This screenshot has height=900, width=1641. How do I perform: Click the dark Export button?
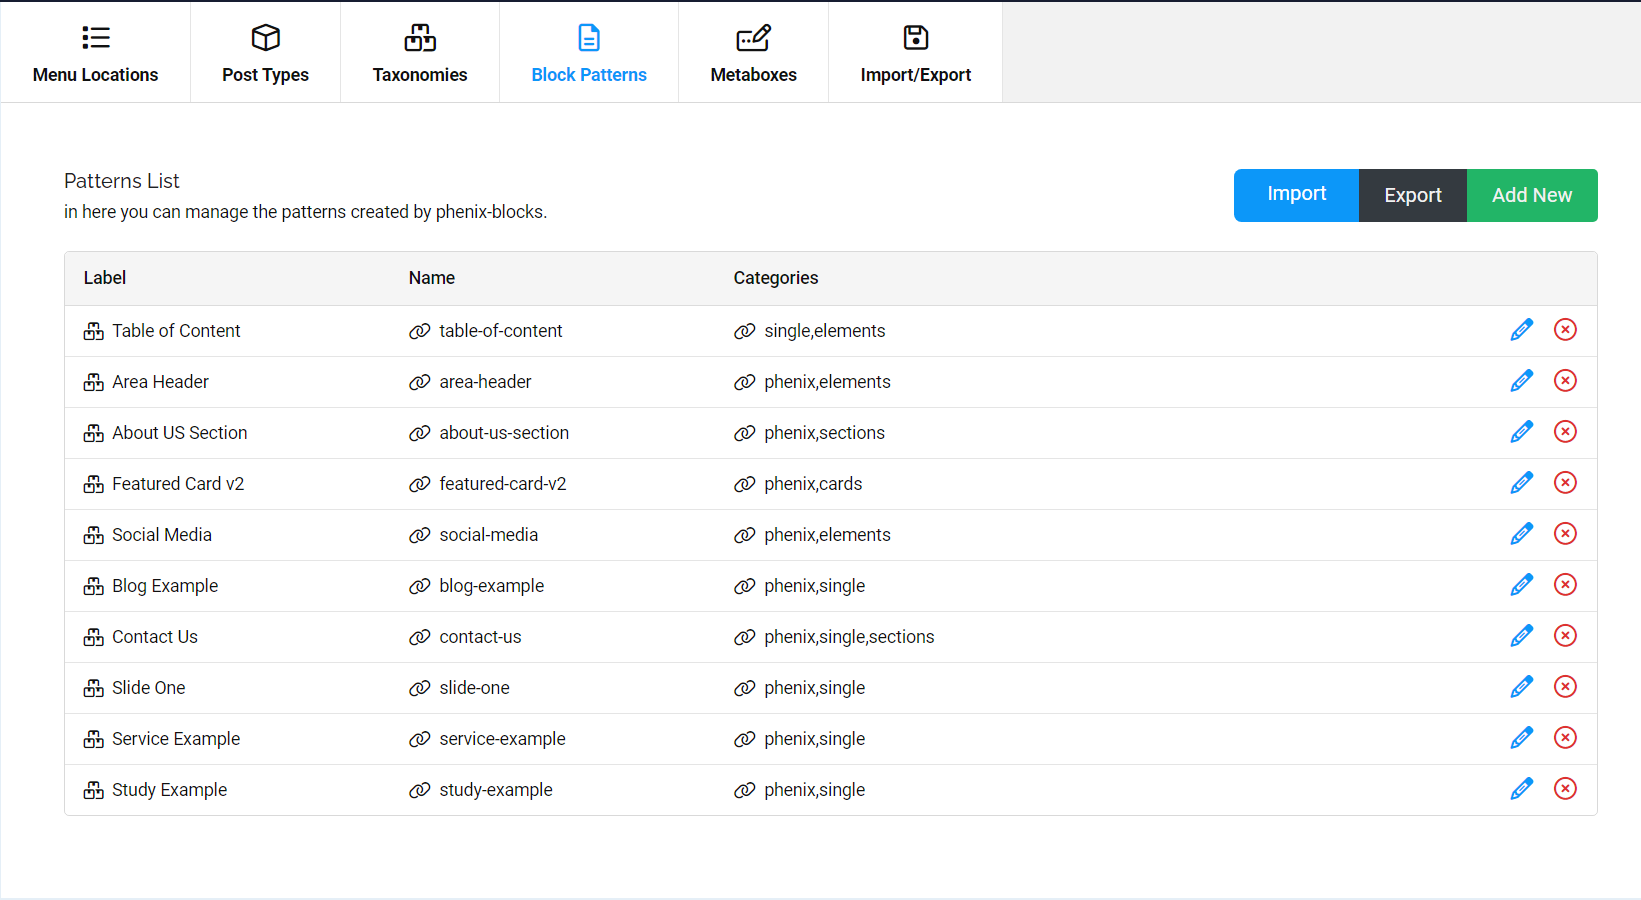pyautogui.click(x=1413, y=195)
